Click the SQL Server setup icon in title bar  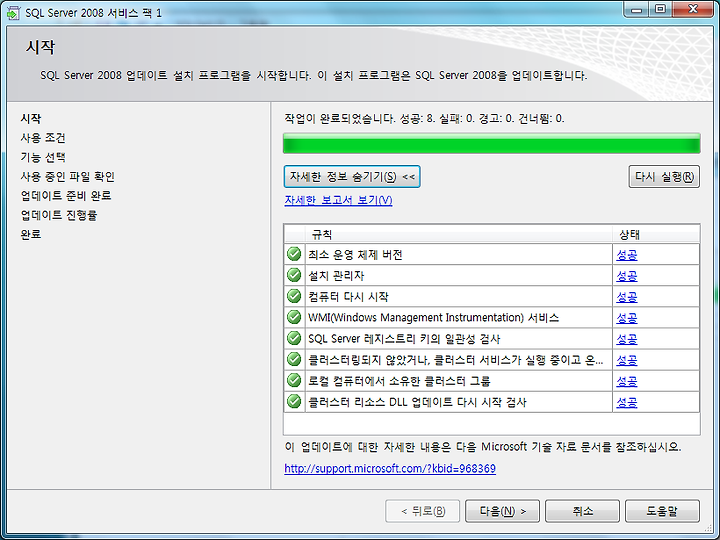click(13, 13)
